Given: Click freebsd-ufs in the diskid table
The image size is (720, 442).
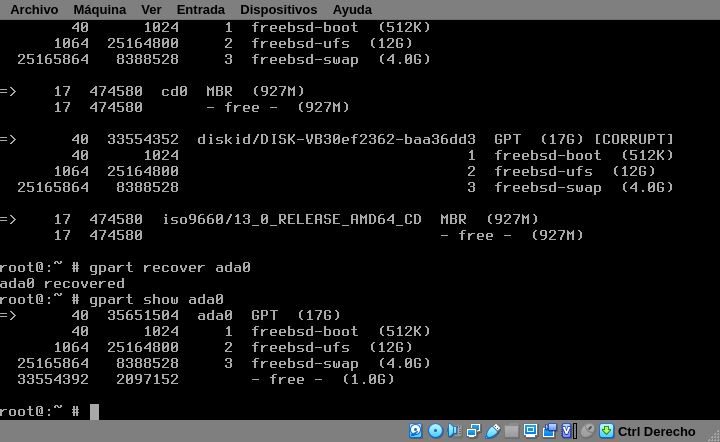Looking at the screenshot, I should point(543,171).
